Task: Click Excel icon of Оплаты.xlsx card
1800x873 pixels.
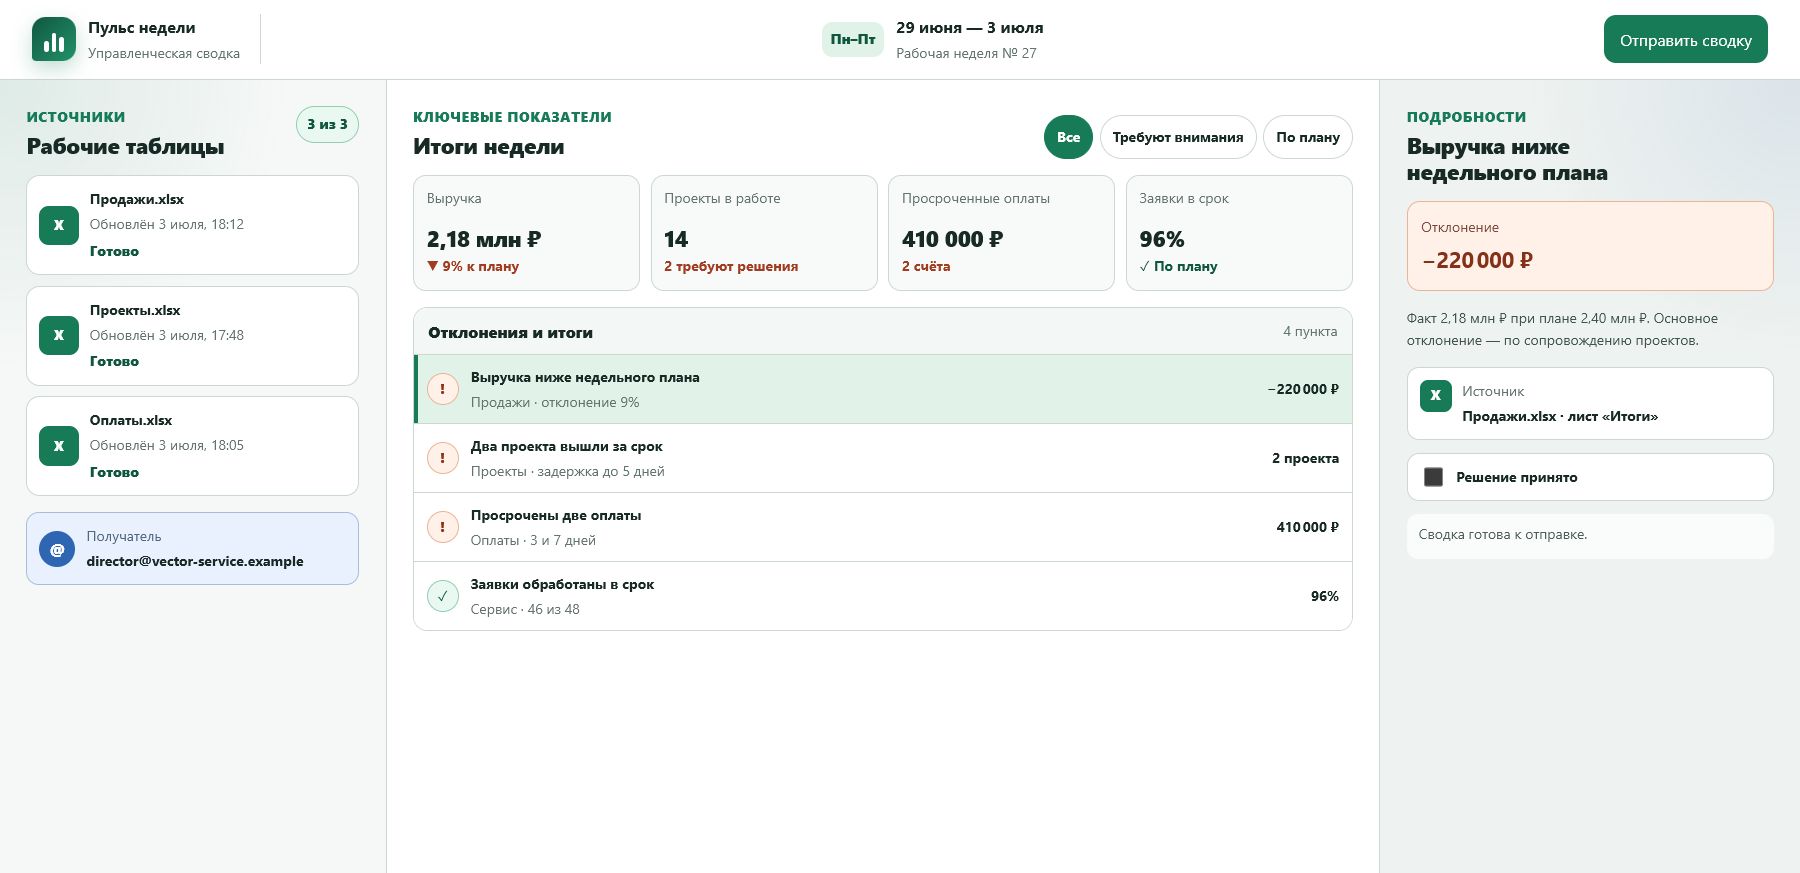Action: [x=59, y=446]
